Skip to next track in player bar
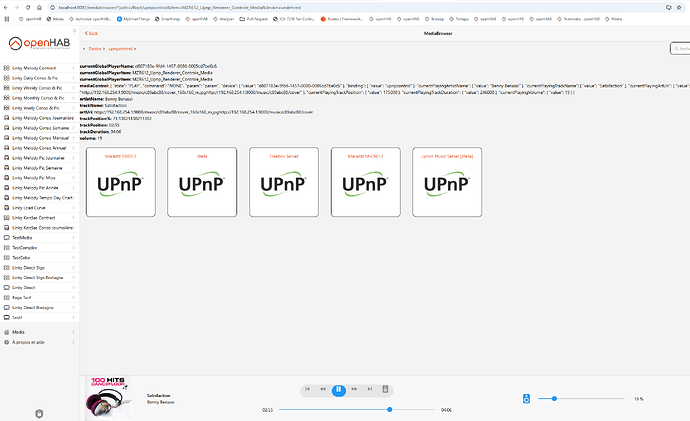The width and height of the screenshot is (690, 421). 370,389
